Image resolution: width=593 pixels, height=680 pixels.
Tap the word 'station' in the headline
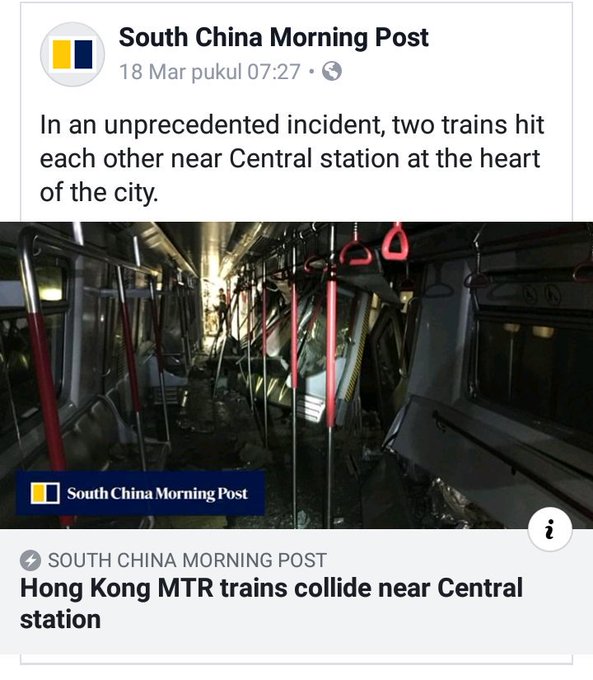(x=60, y=619)
